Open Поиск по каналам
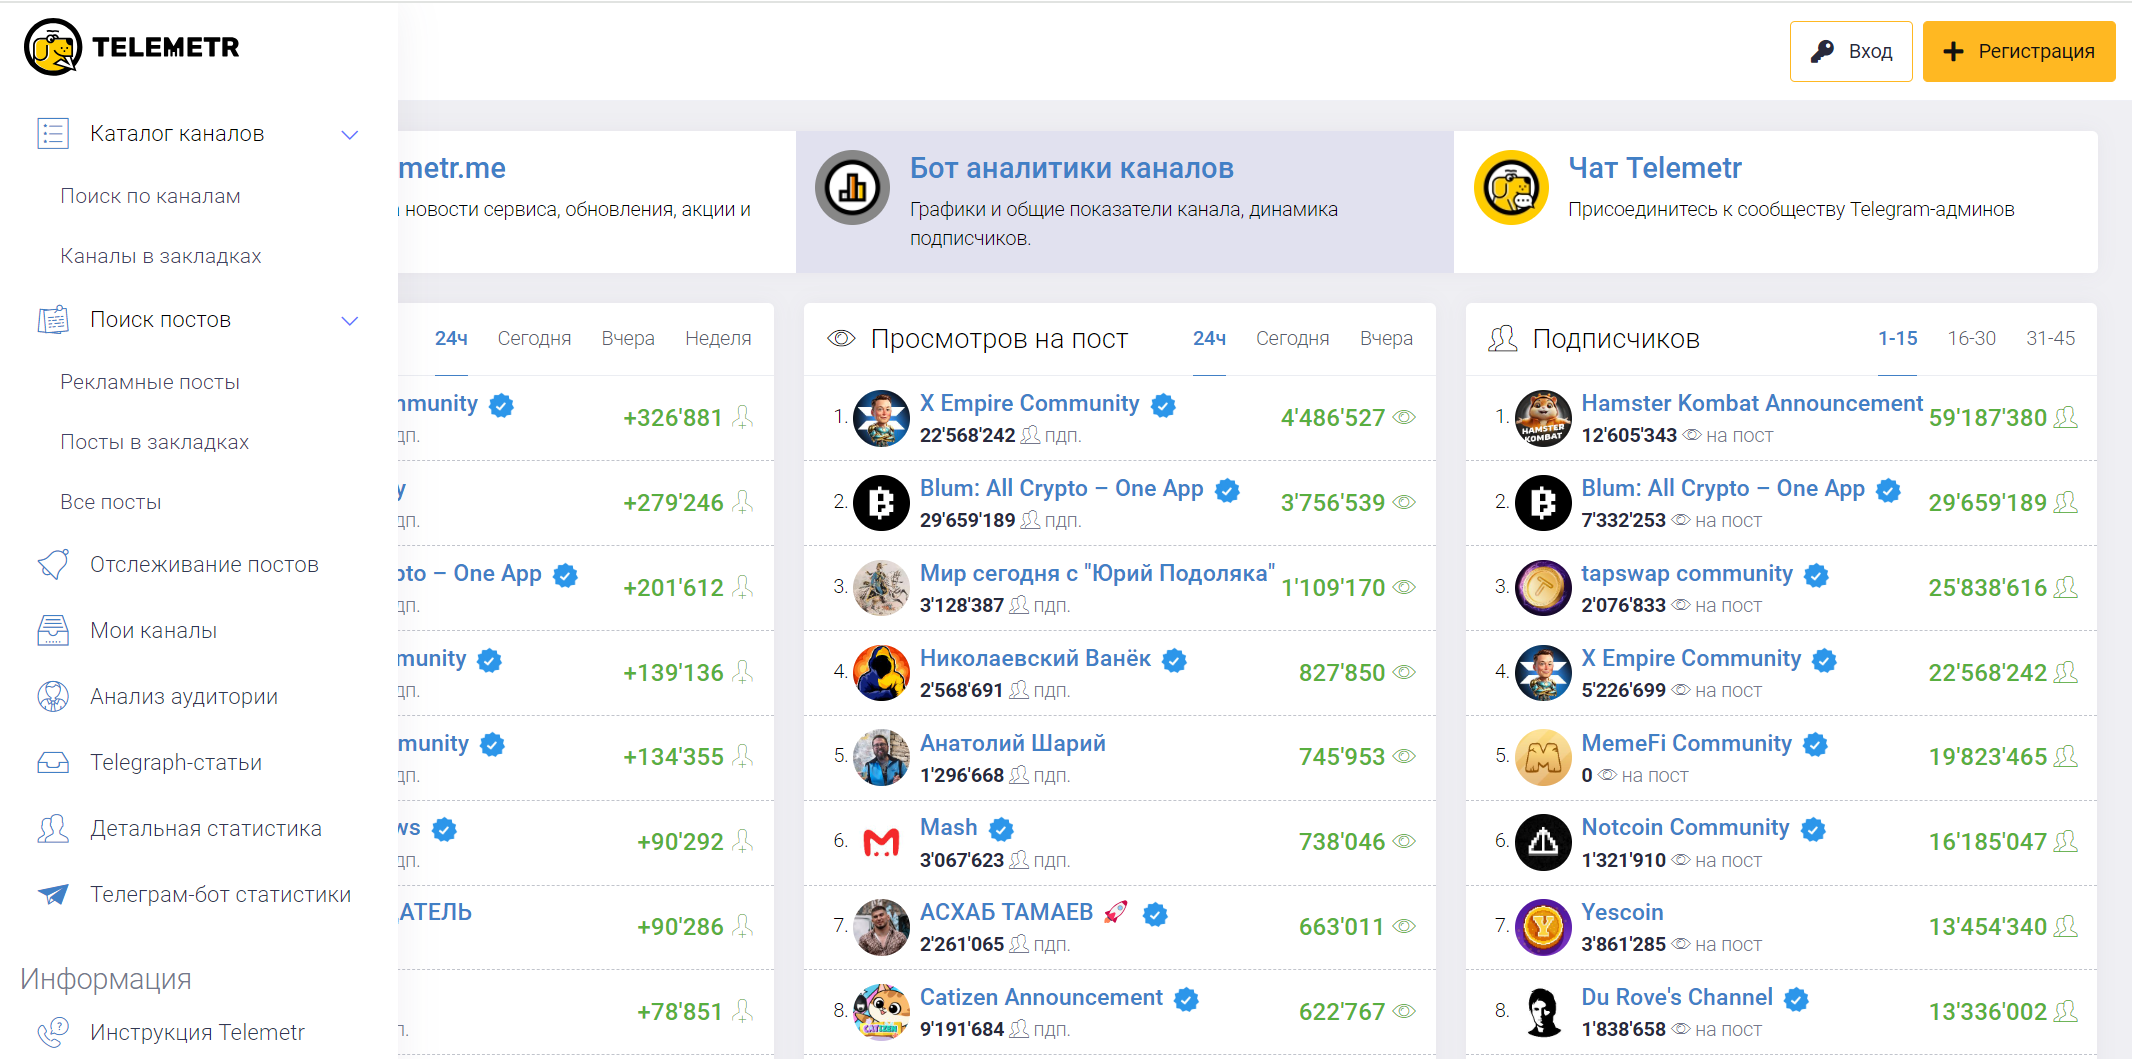This screenshot has height=1059, width=2132. (150, 196)
